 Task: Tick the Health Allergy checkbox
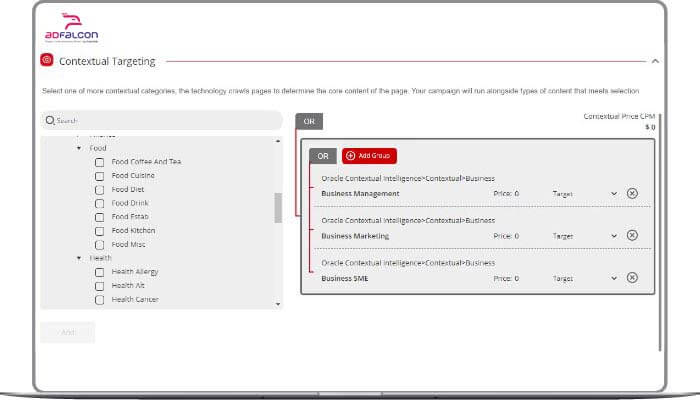click(x=99, y=272)
